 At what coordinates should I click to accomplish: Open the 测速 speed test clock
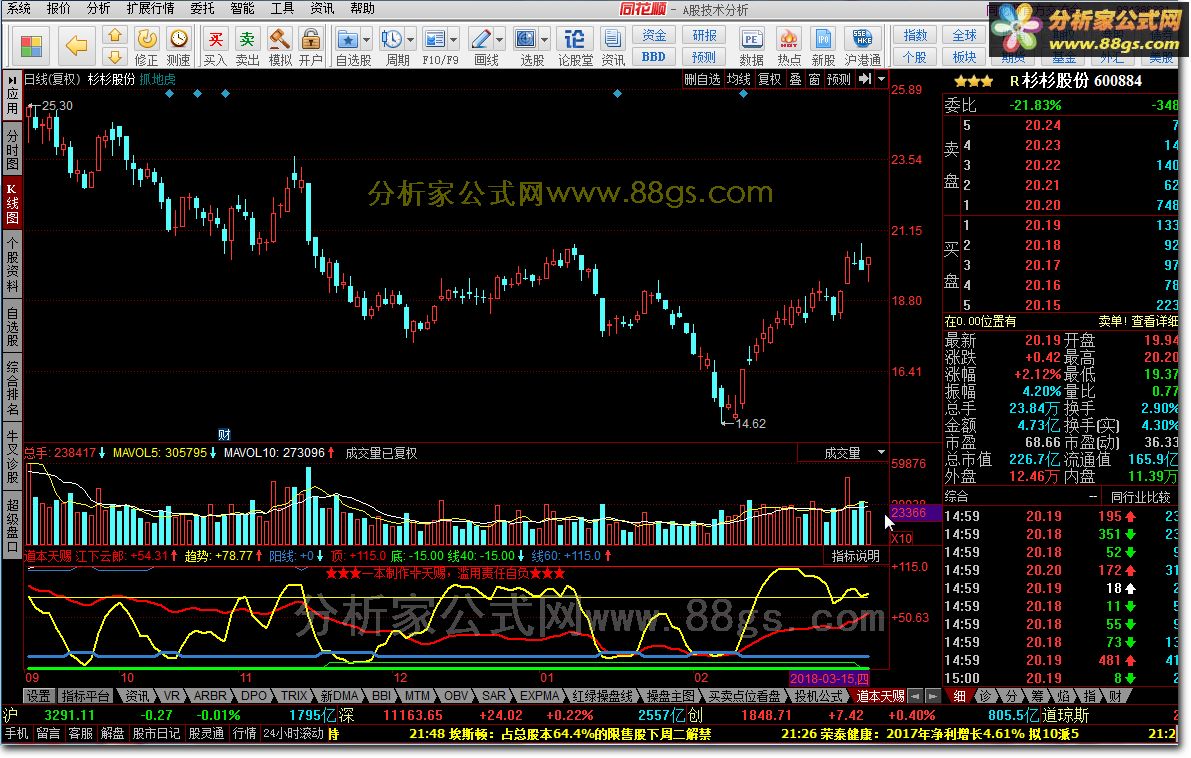point(178,46)
